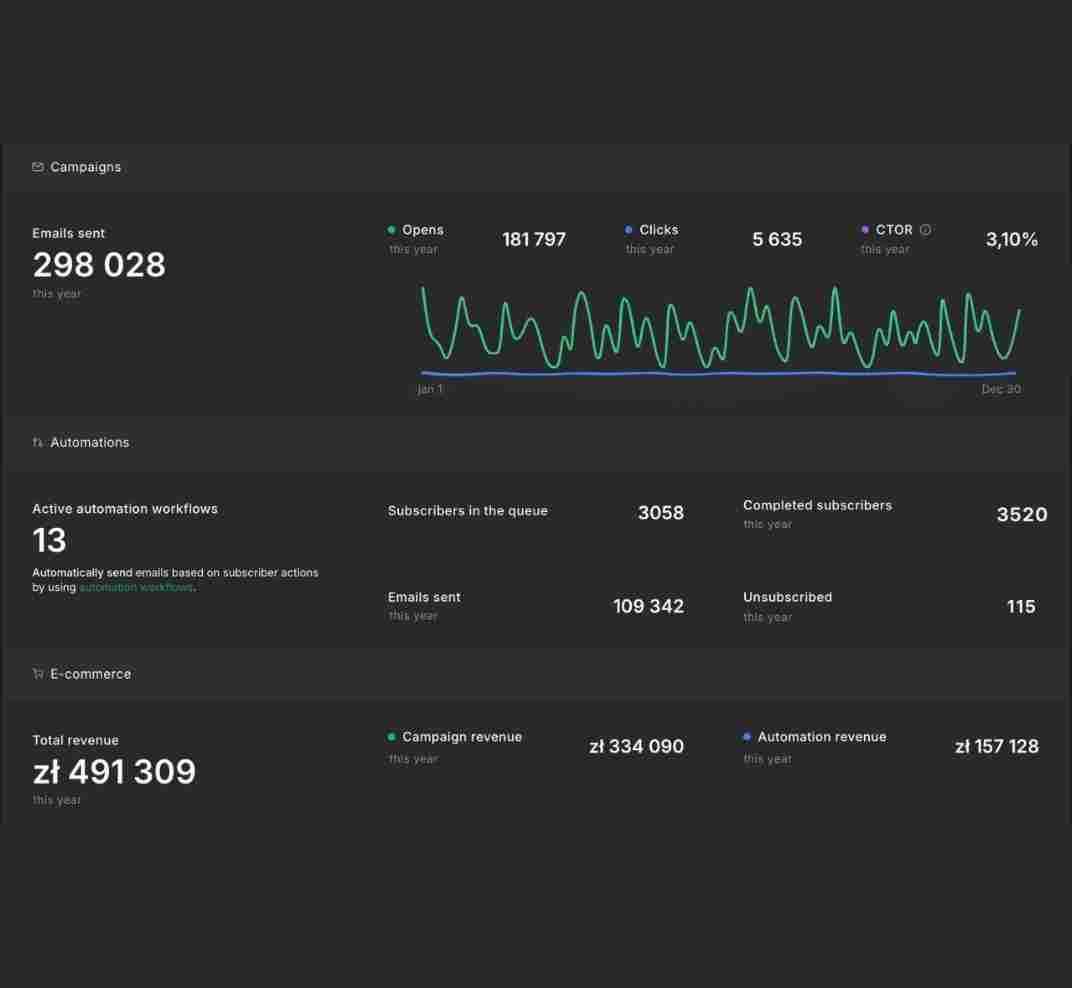Open the Automations section header
1072x988 pixels.
click(536, 443)
